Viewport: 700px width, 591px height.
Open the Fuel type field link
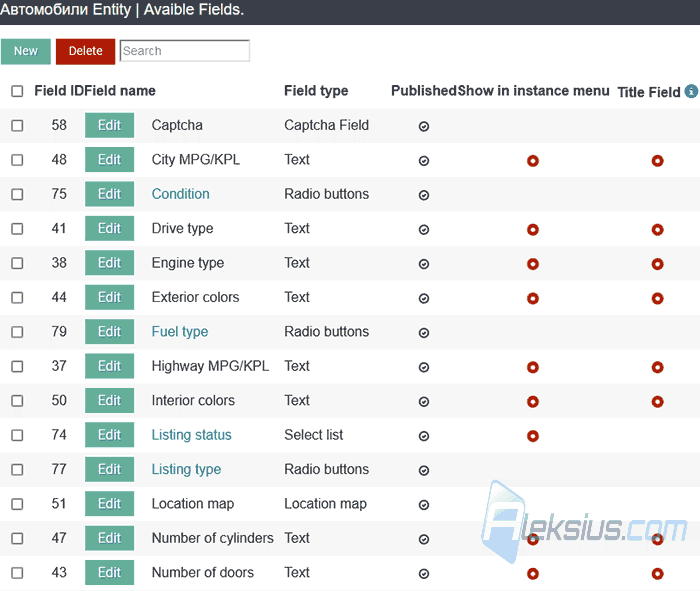pos(179,332)
